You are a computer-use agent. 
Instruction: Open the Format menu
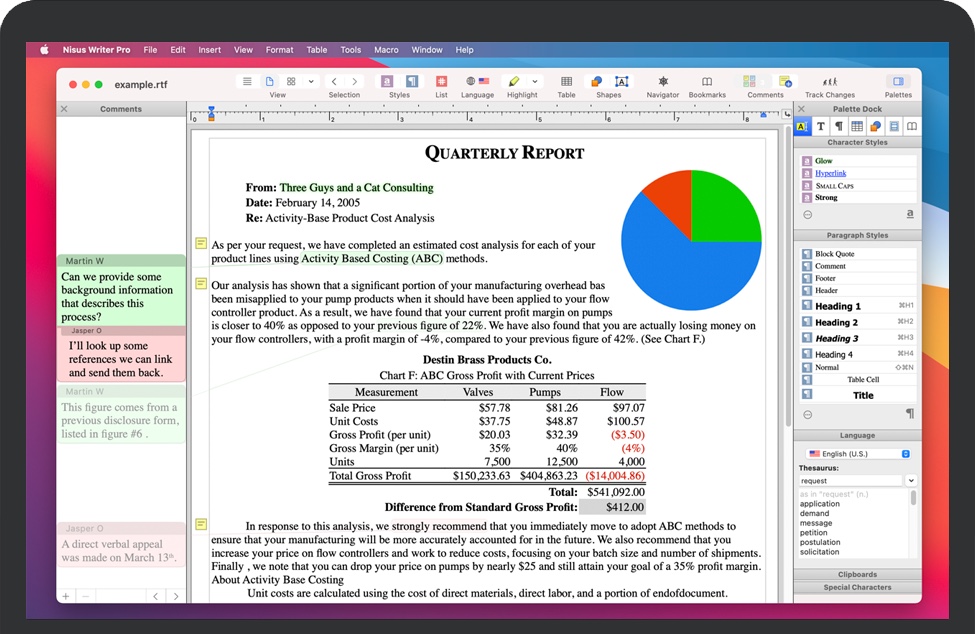coord(279,50)
